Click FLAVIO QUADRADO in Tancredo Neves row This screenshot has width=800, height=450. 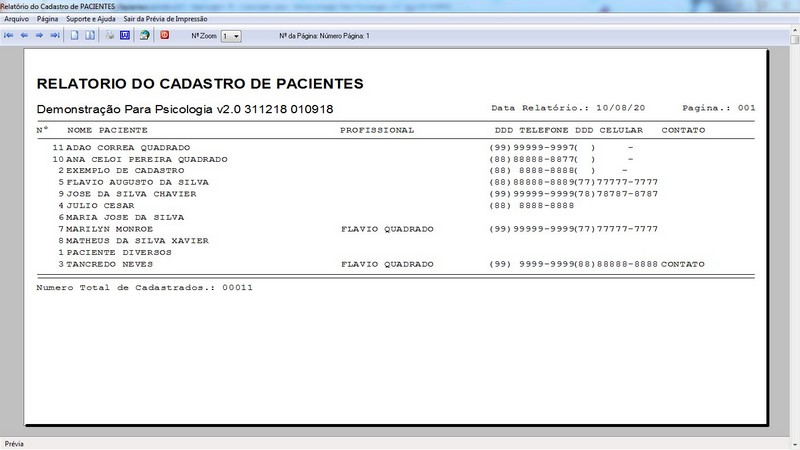(x=387, y=264)
